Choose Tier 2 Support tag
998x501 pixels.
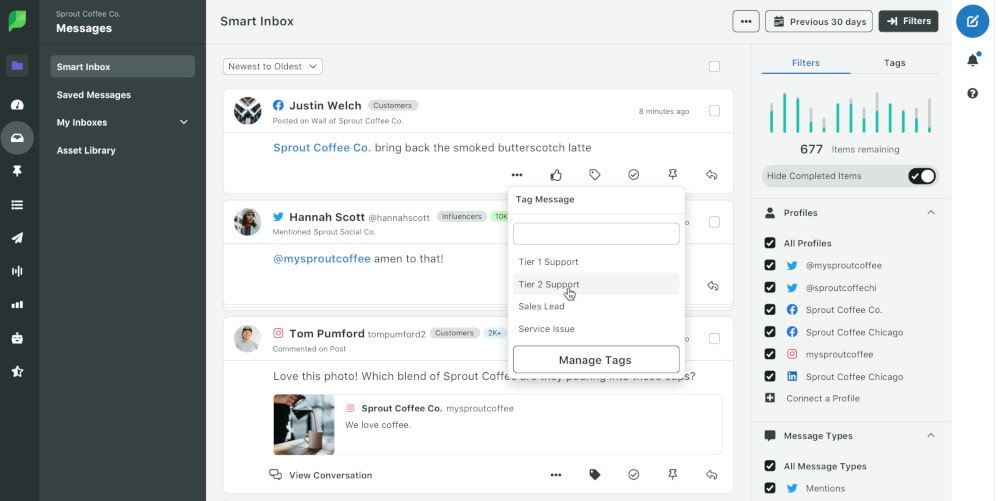click(596, 284)
